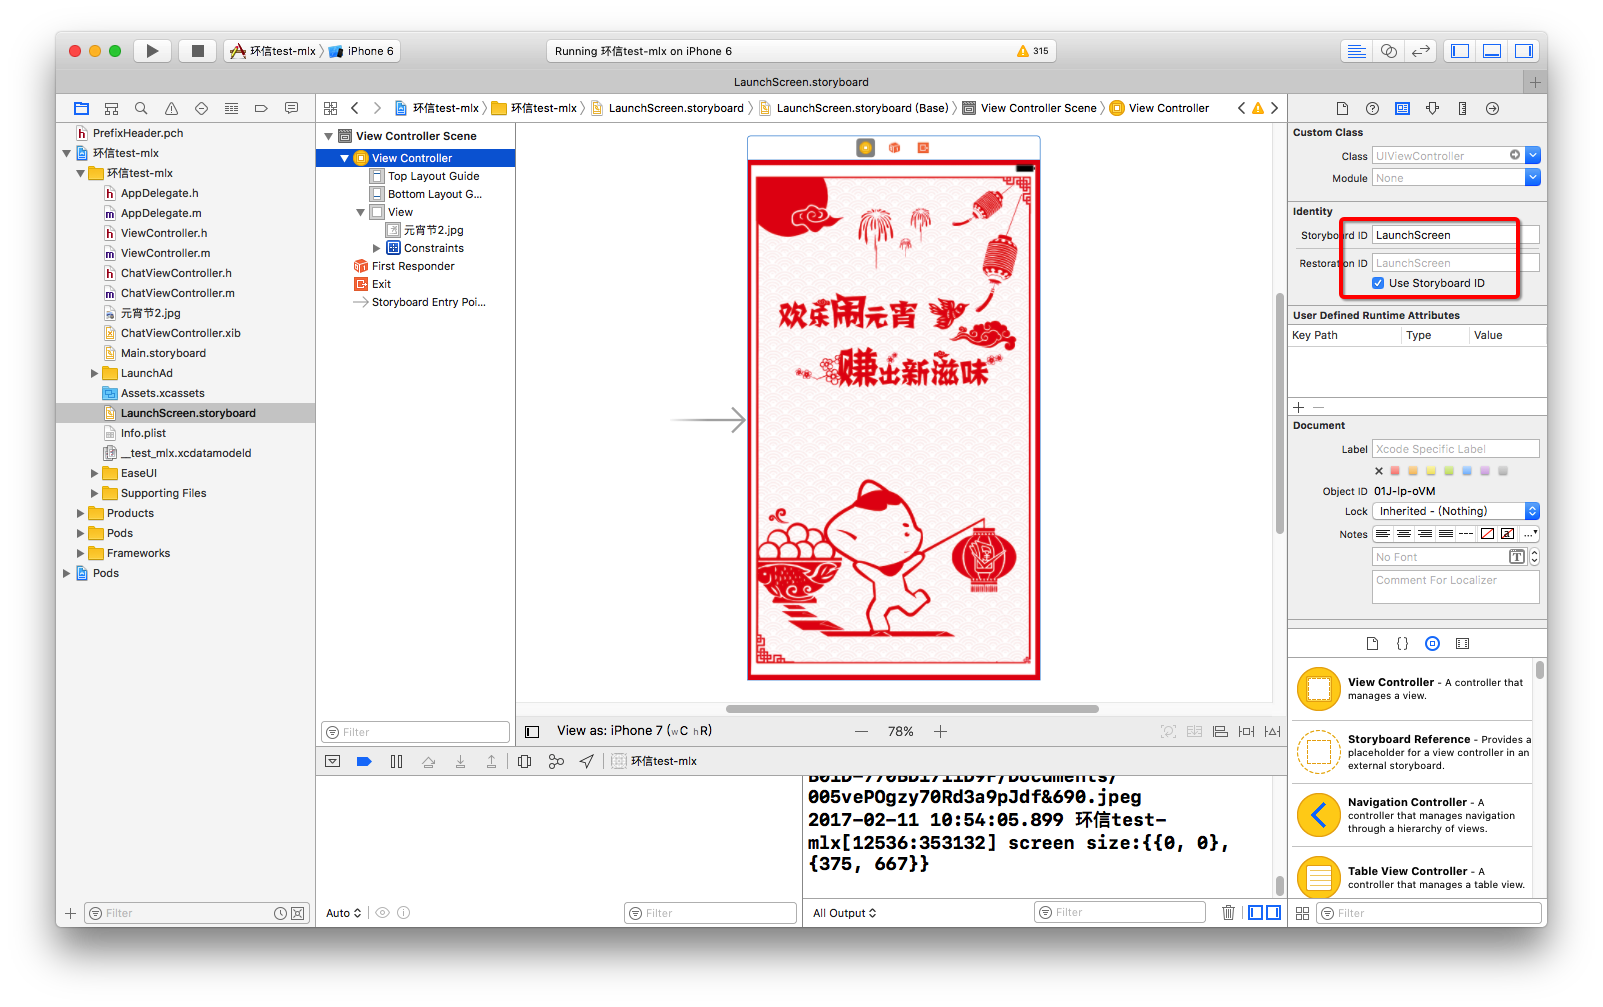This screenshot has height=1007, width=1603.
Task: Open the symbol navigator
Action: [x=111, y=108]
